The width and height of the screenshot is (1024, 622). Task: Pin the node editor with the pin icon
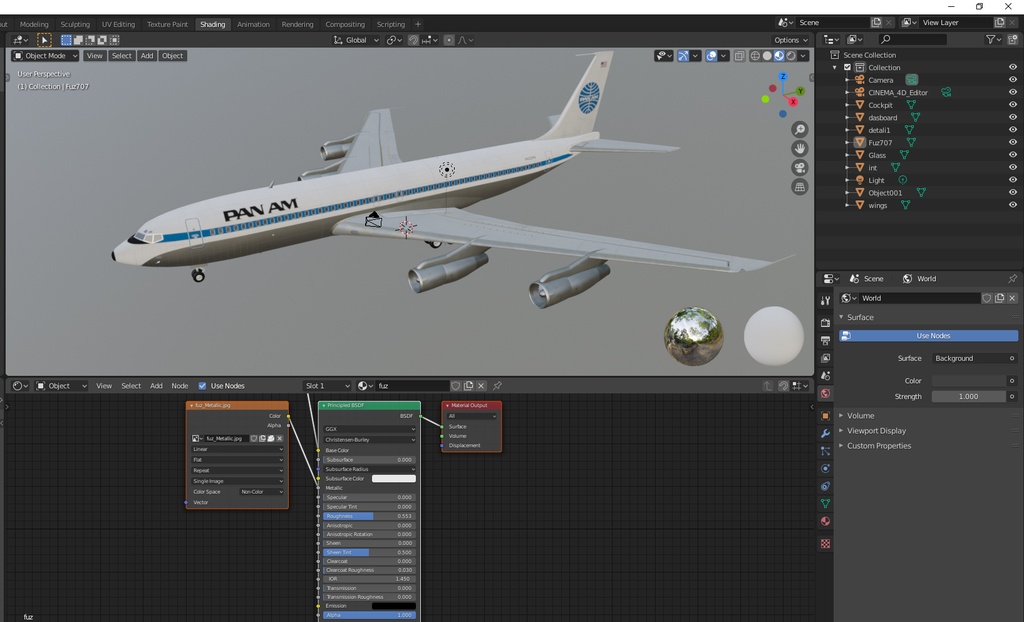(x=497, y=386)
